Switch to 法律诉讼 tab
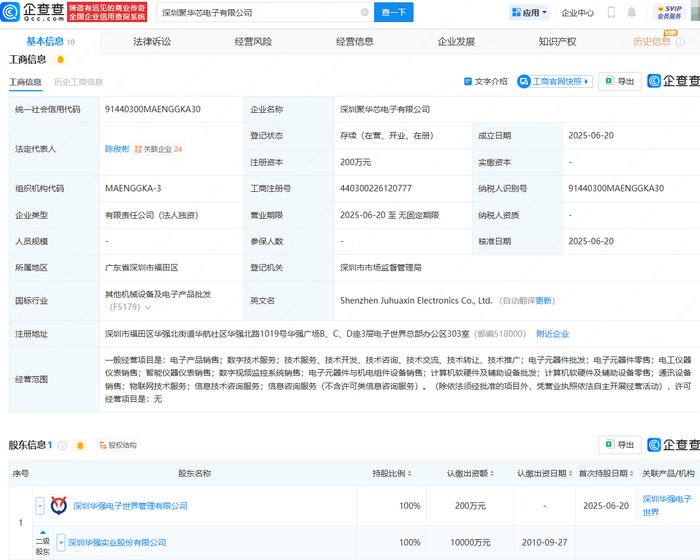Screen dimensions: 700x560 point(152,42)
